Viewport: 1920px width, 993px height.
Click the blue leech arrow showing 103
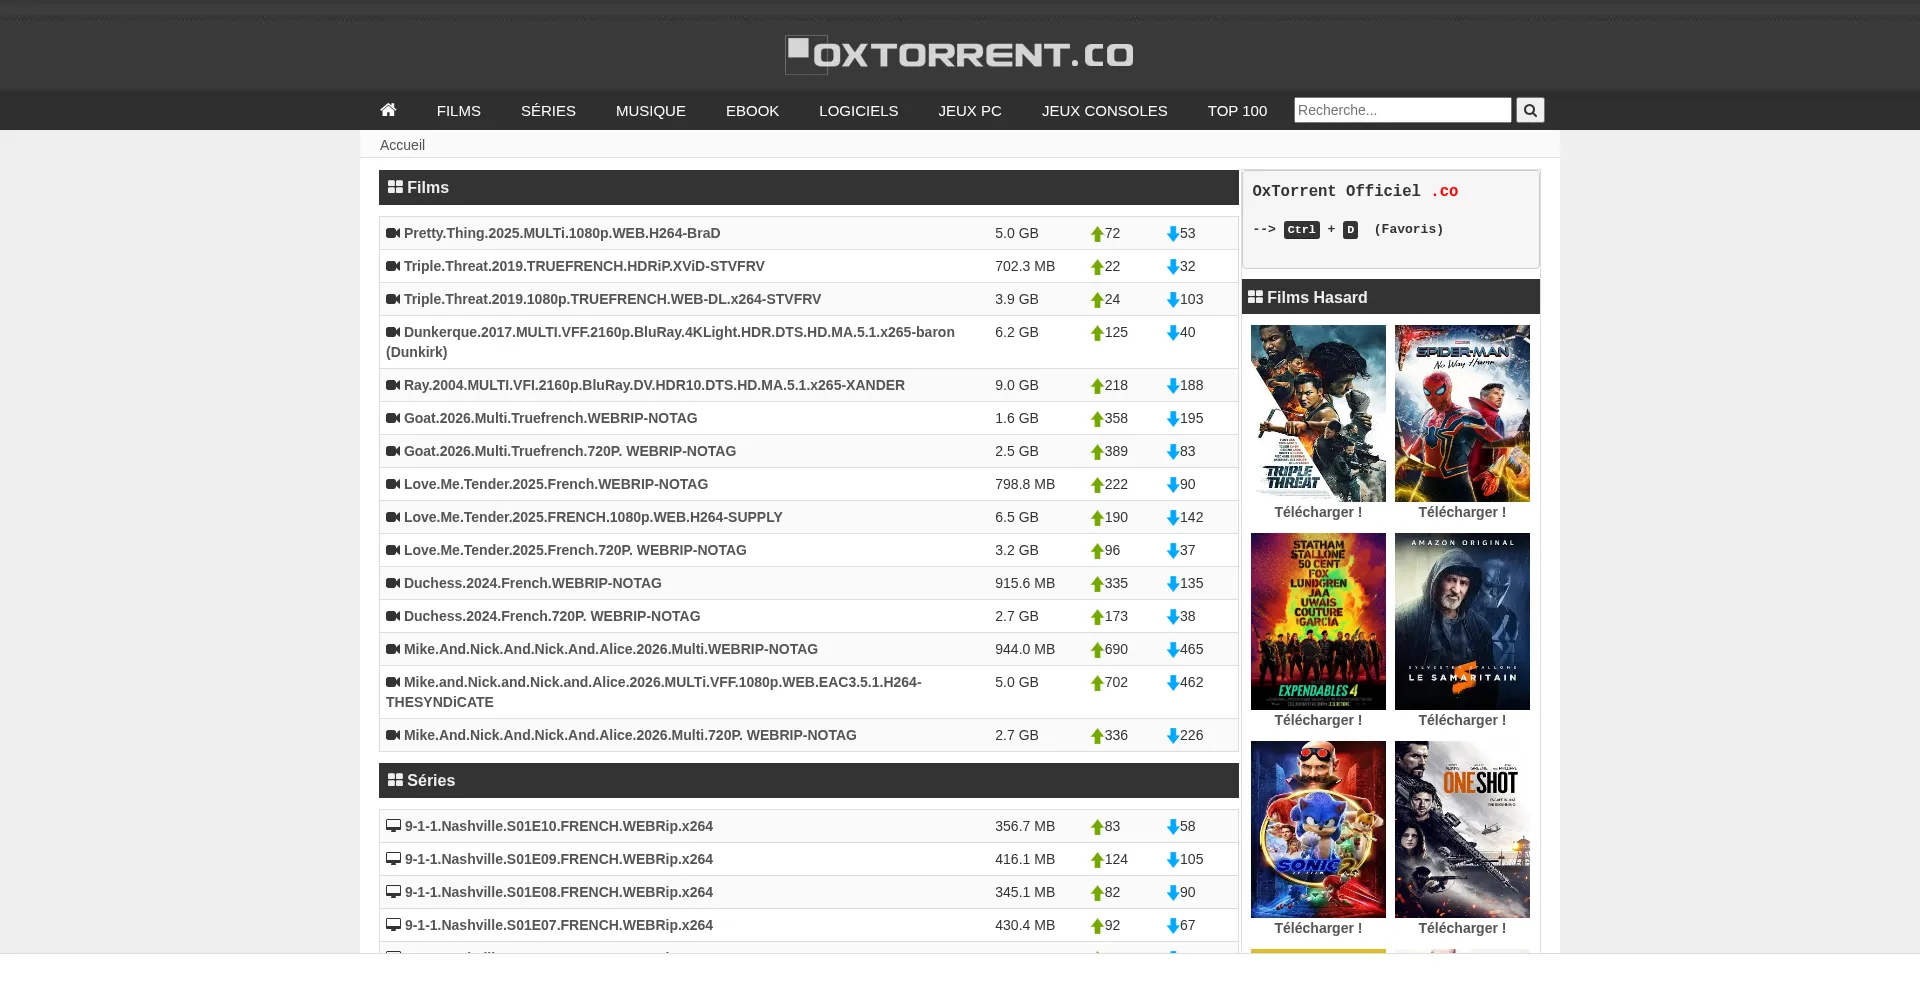(1173, 300)
